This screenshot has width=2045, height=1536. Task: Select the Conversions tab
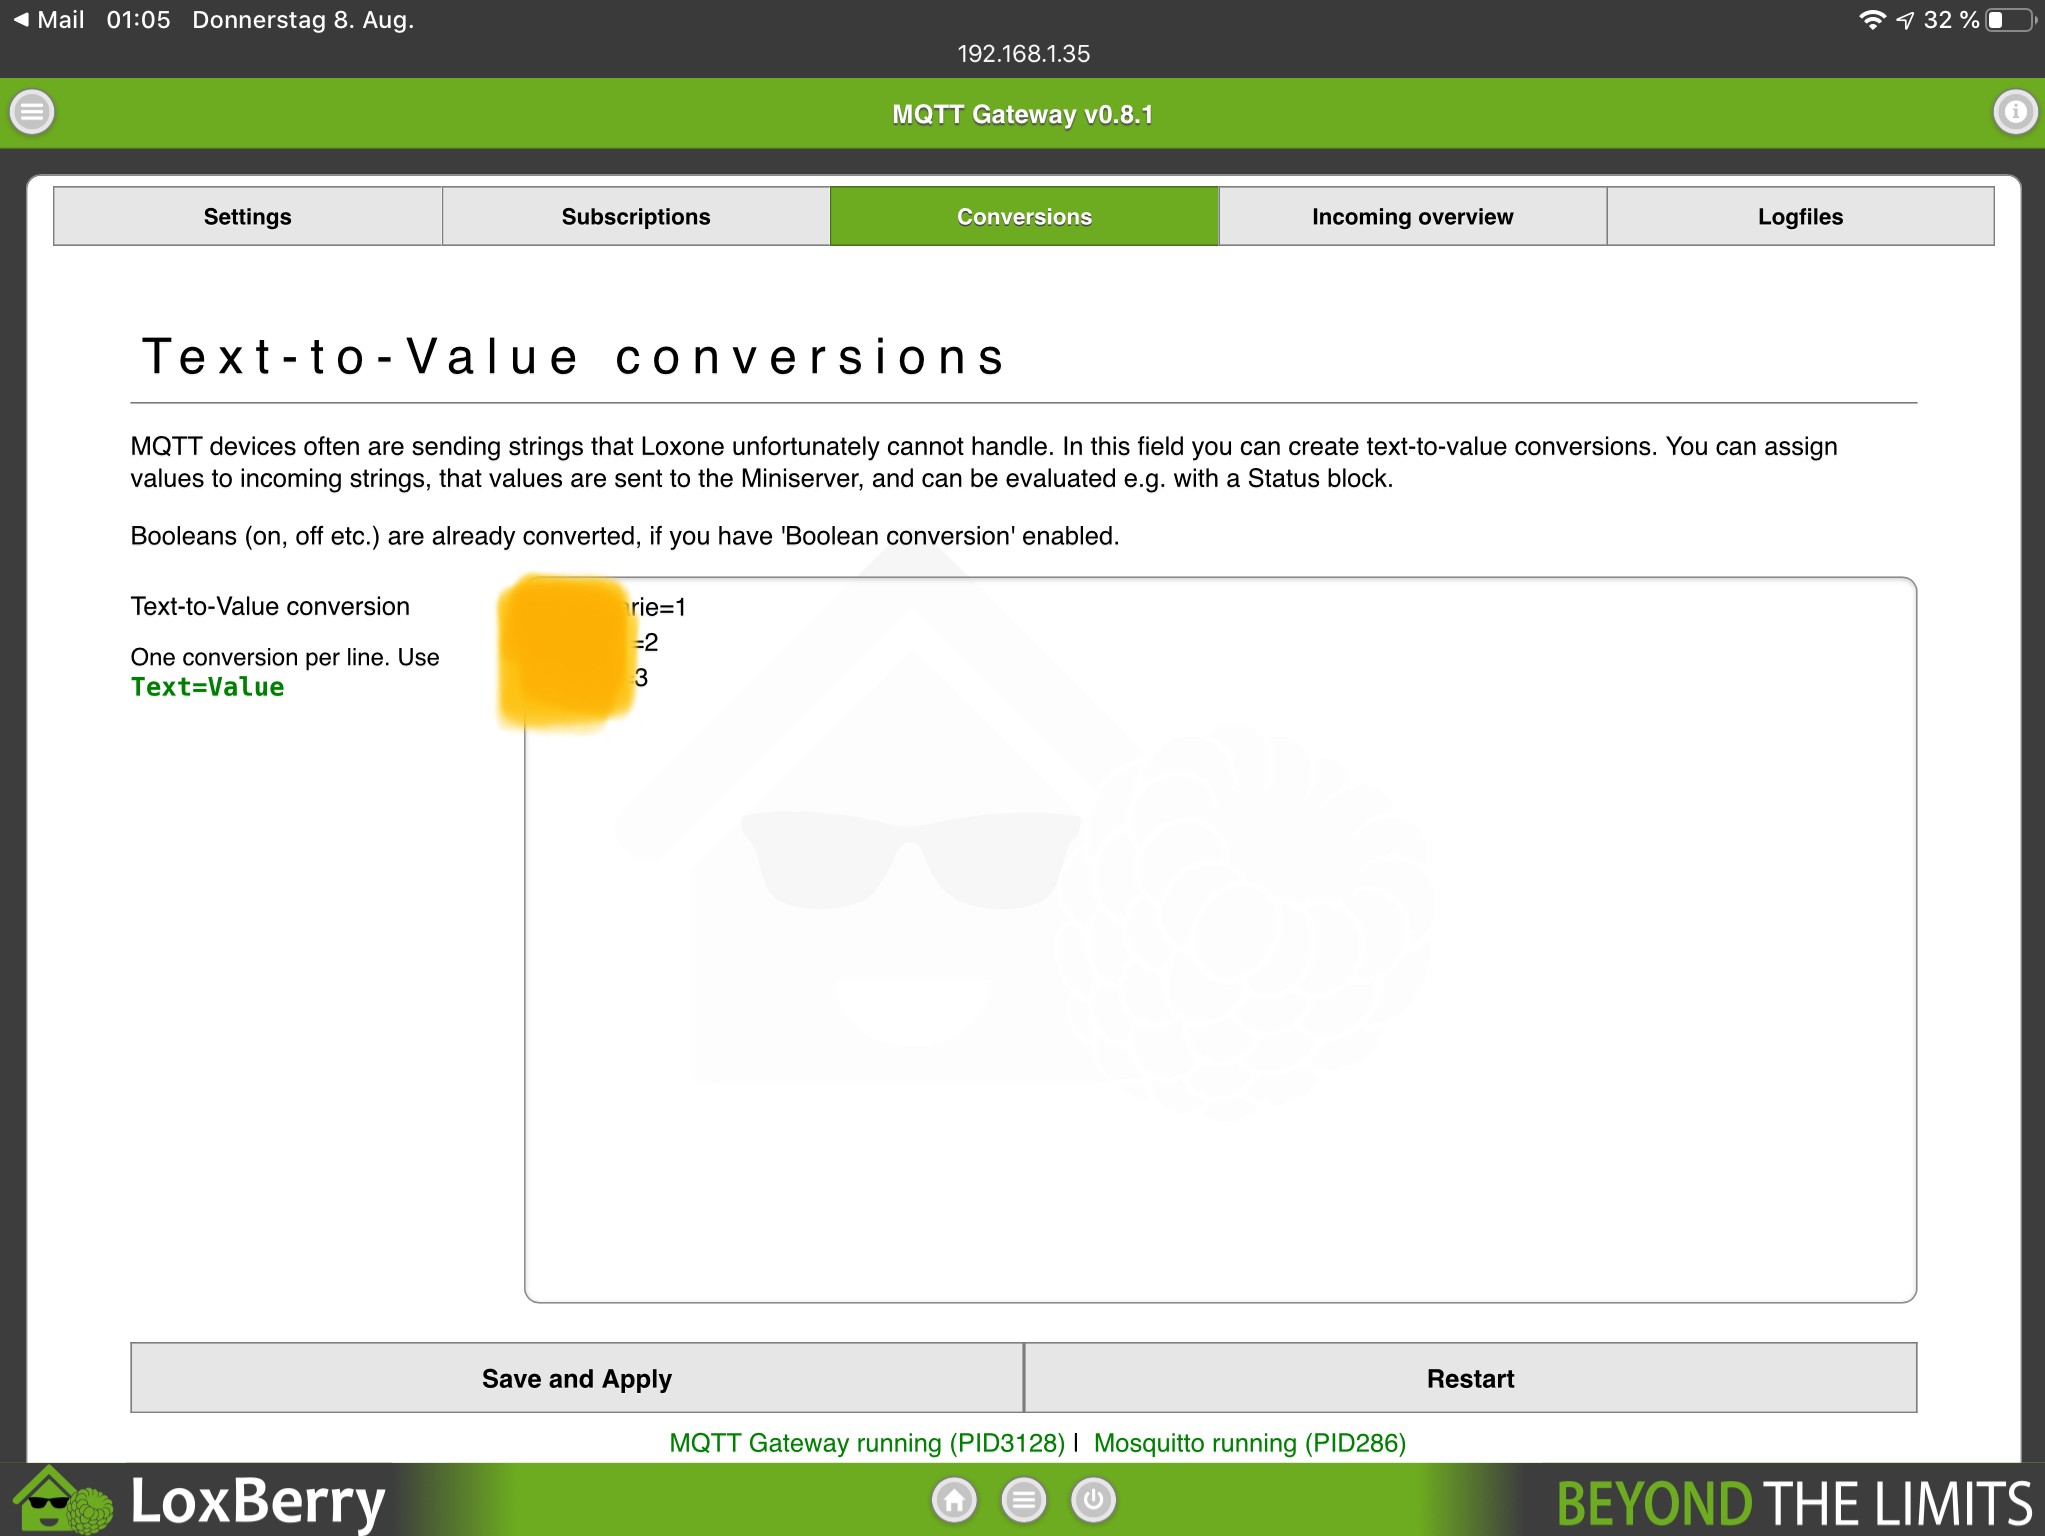(x=1024, y=216)
